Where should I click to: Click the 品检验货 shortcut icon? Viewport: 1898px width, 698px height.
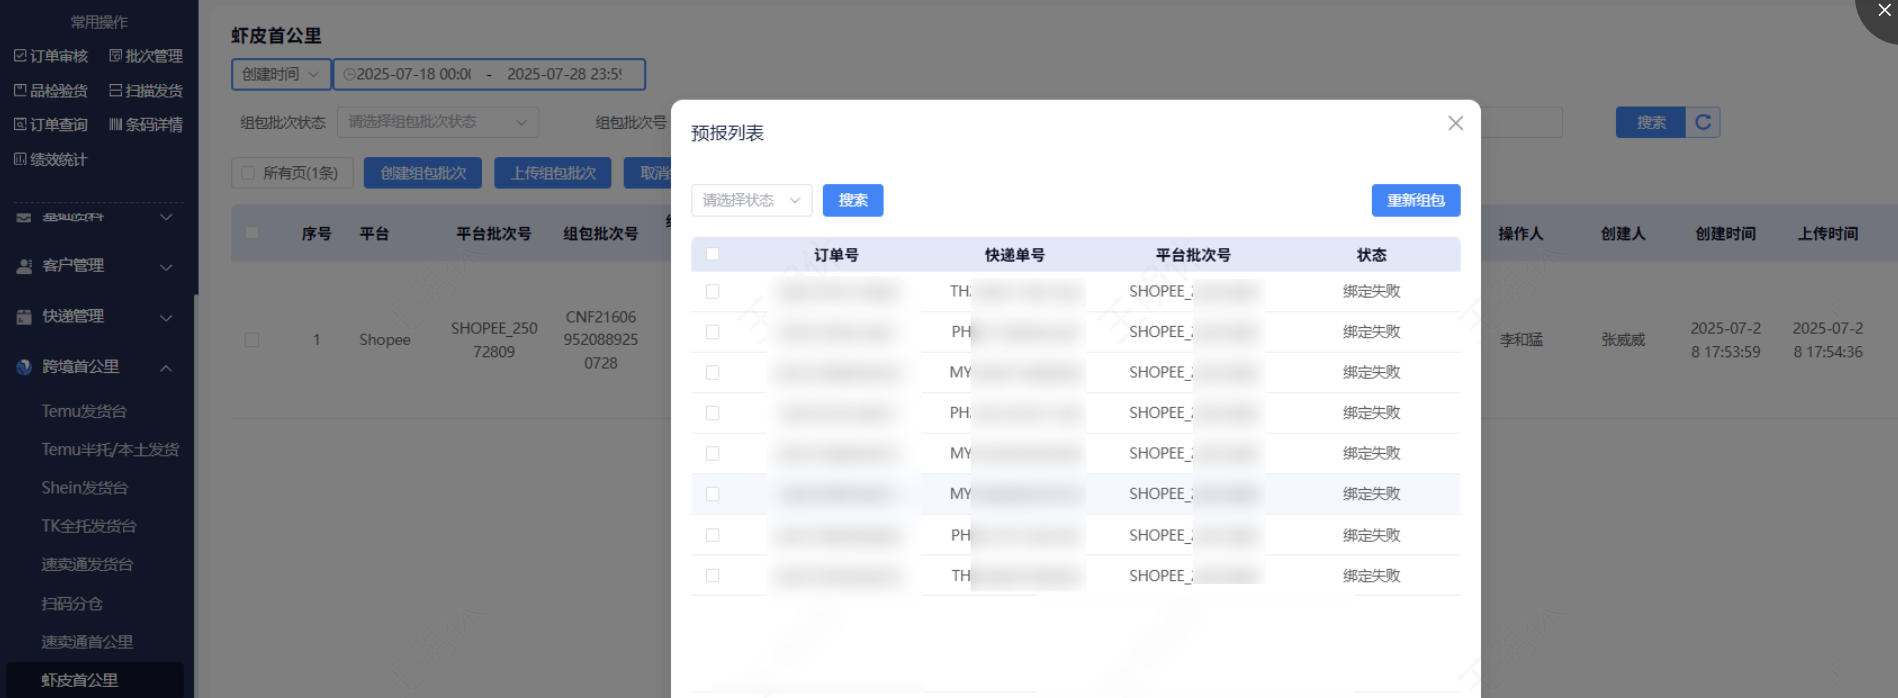20,90
